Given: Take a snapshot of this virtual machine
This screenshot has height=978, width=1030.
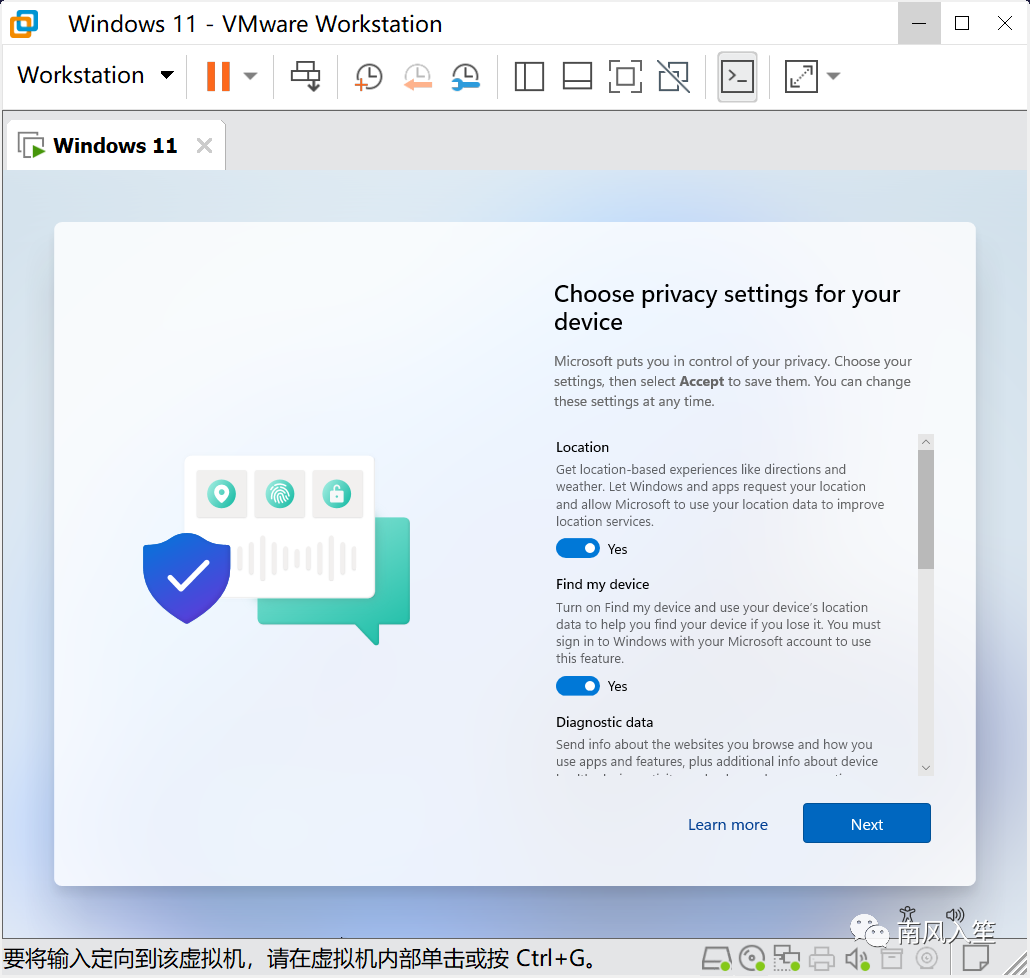Looking at the screenshot, I should point(369,77).
